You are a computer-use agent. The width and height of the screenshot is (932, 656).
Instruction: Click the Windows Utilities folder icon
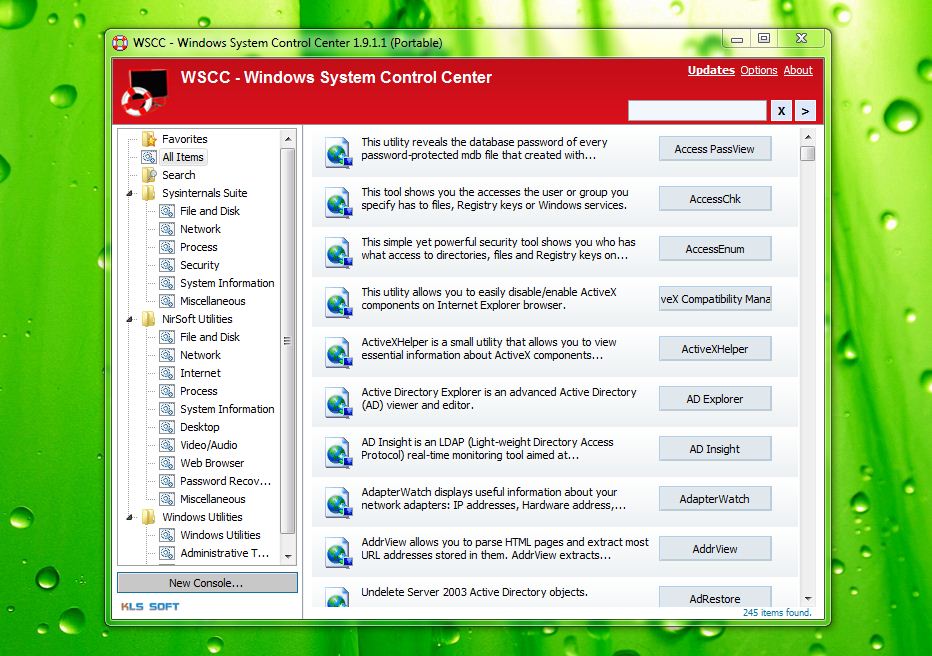149,516
